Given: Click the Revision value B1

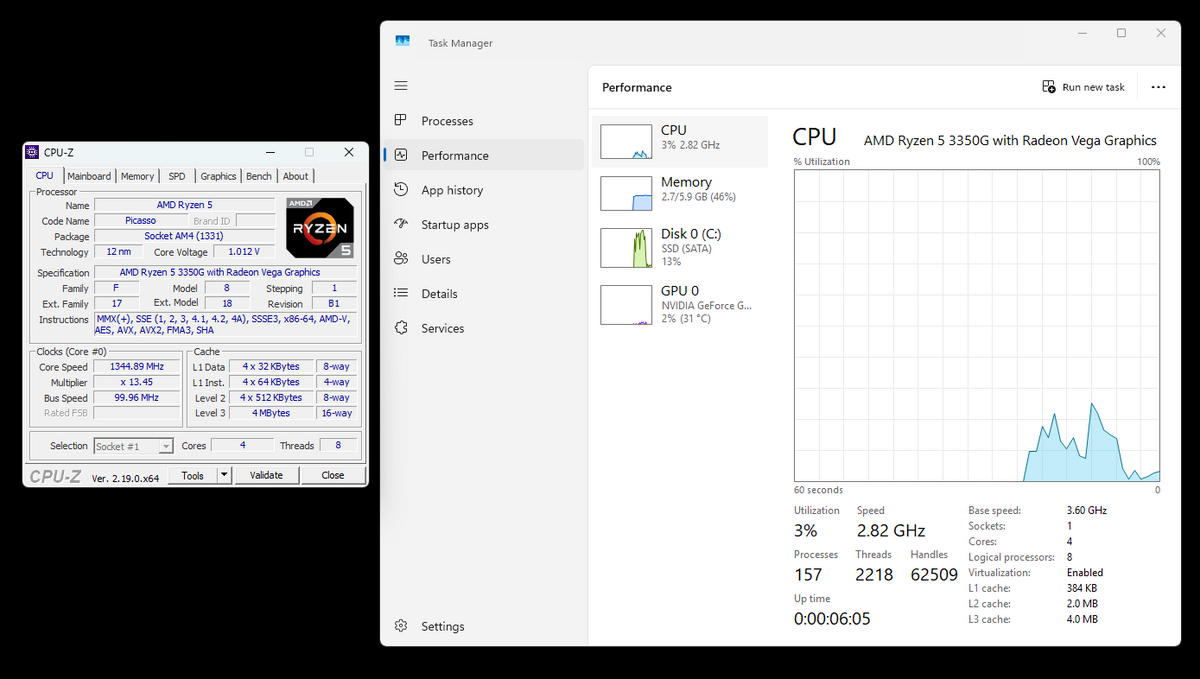Looking at the screenshot, I should [334, 304].
